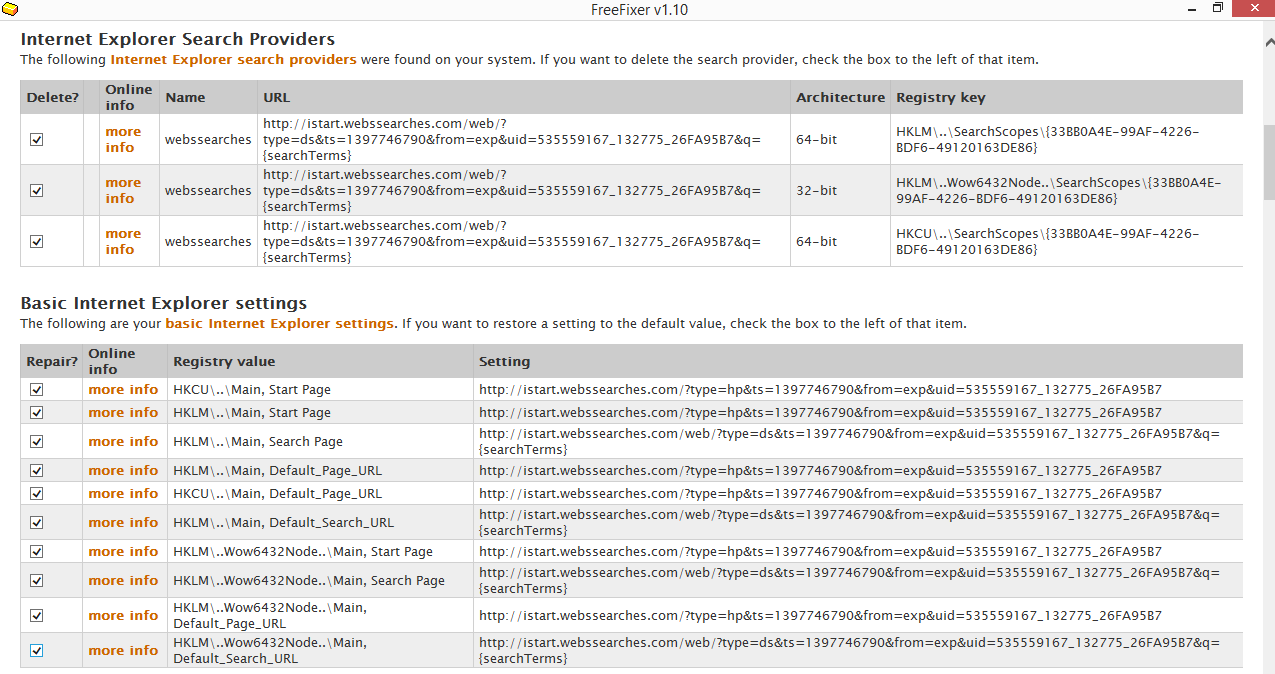This screenshot has height=674, width=1275.
Task: Open more info for HKCU Main, Default_Page_URL
Action: (123, 494)
